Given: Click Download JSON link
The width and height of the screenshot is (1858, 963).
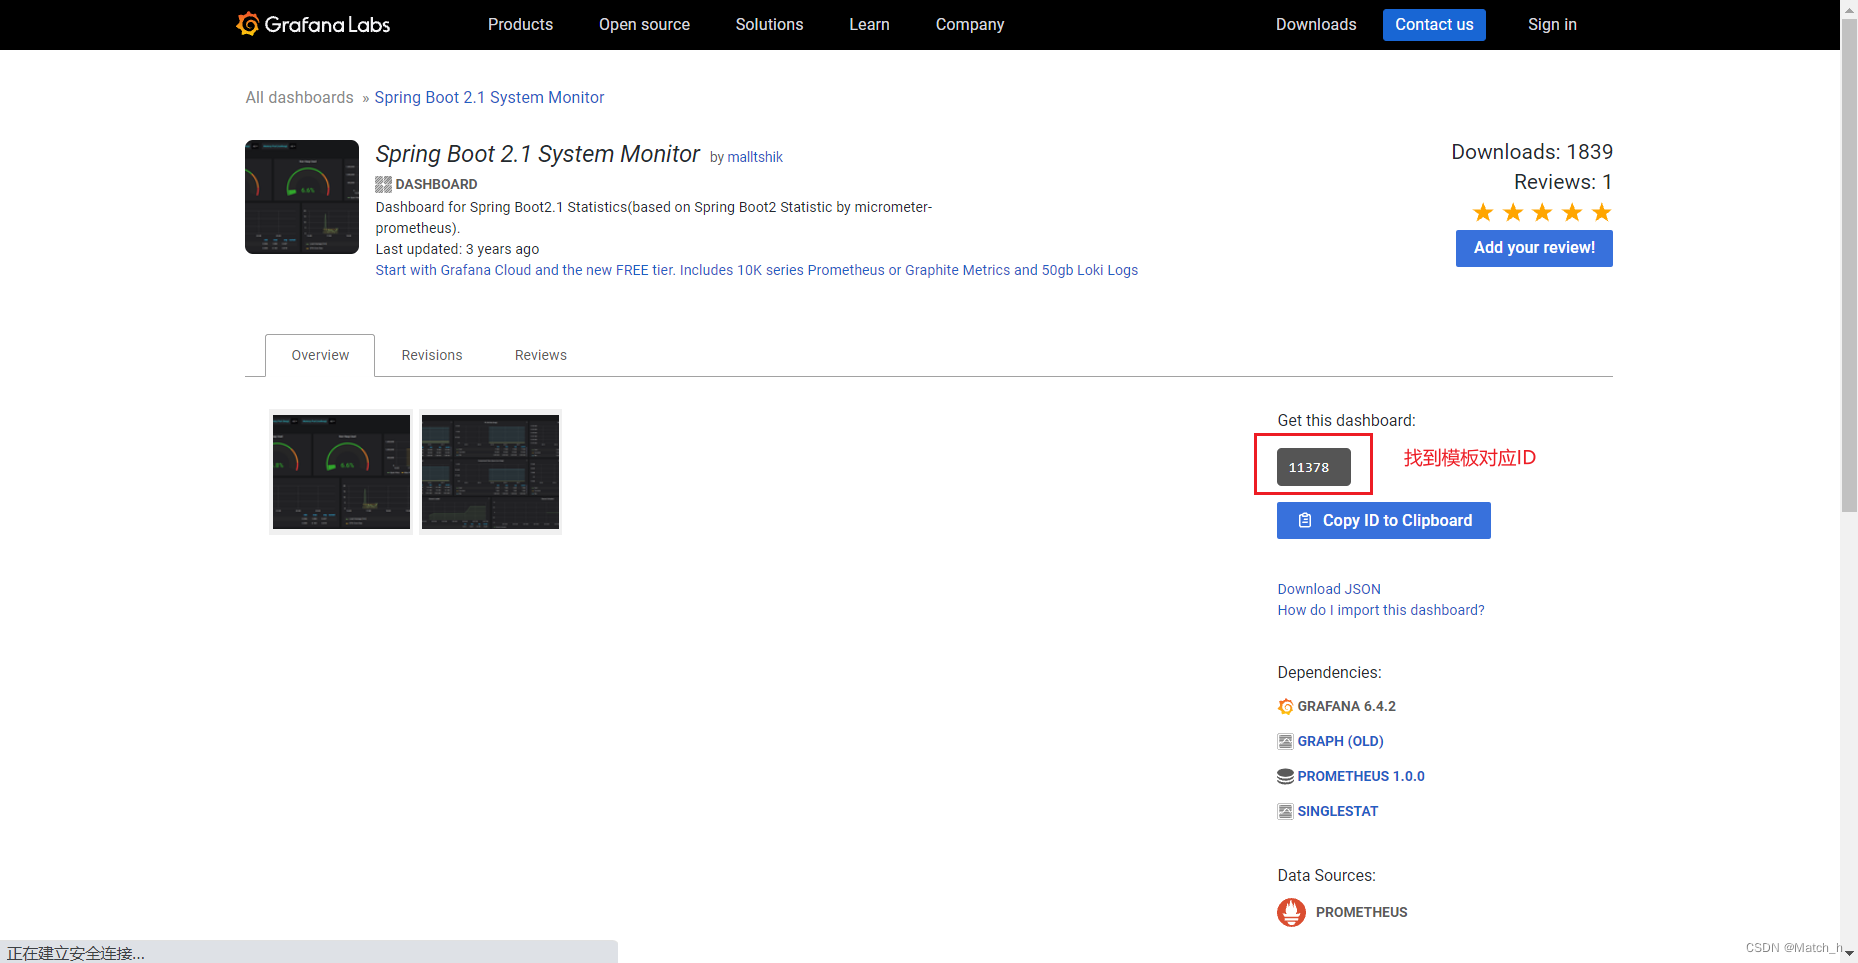Looking at the screenshot, I should coord(1329,589).
